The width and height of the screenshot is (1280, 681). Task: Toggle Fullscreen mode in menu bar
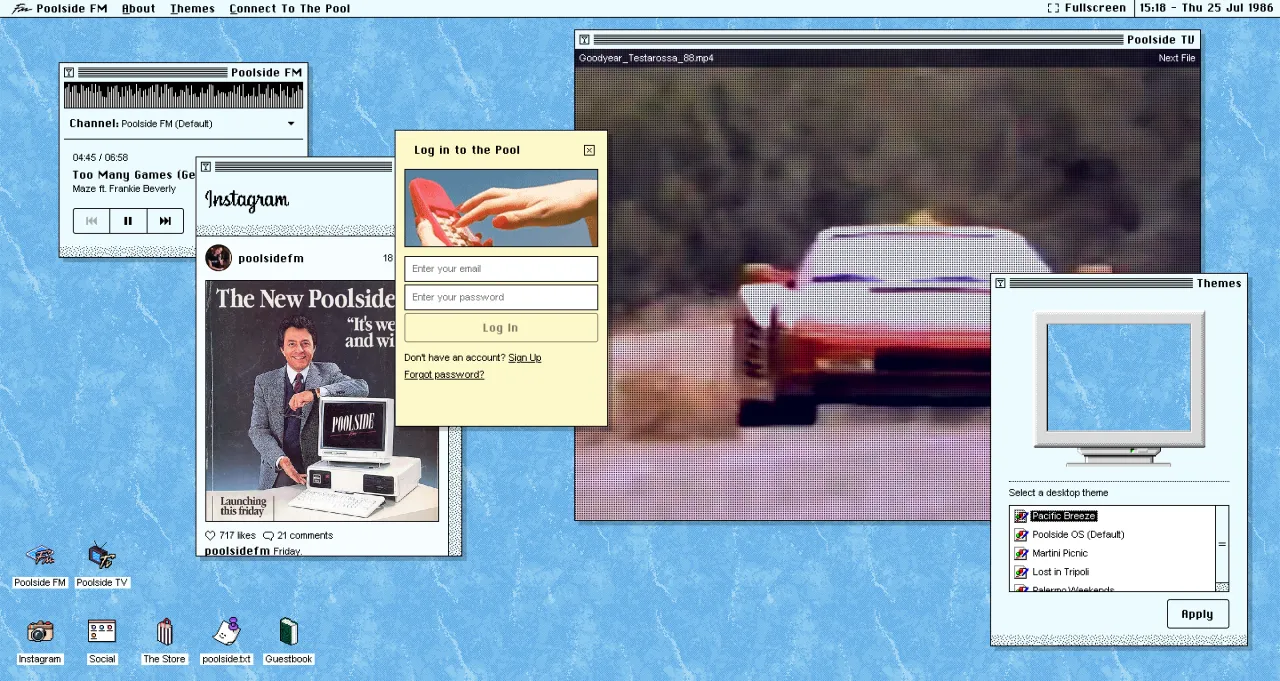[x=1086, y=8]
